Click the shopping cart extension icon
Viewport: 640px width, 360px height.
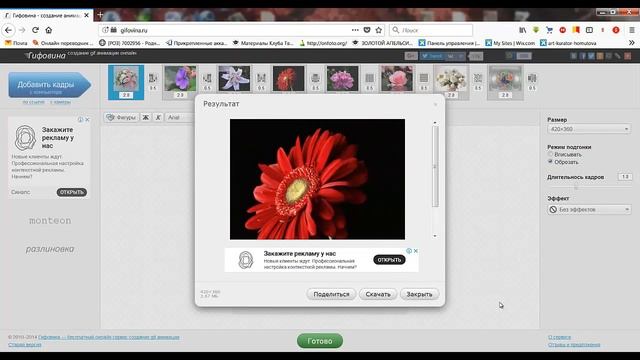pos(549,30)
